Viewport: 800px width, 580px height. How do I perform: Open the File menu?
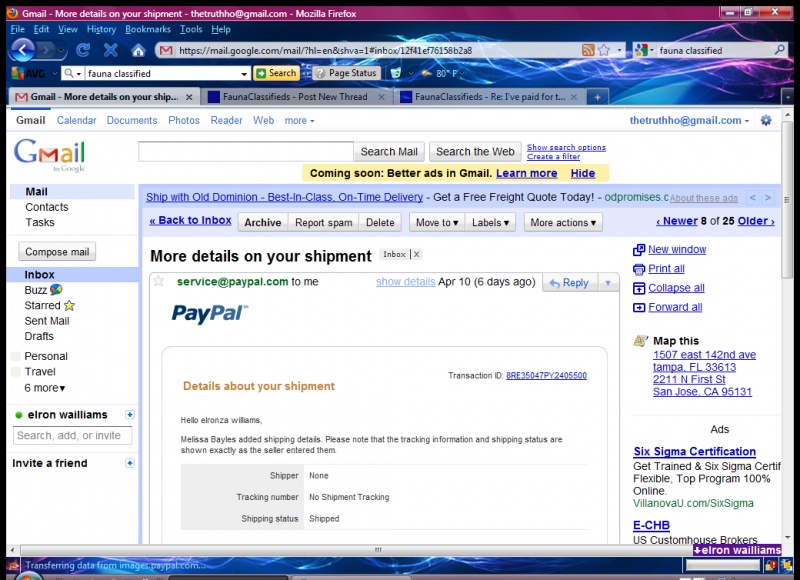pos(18,29)
